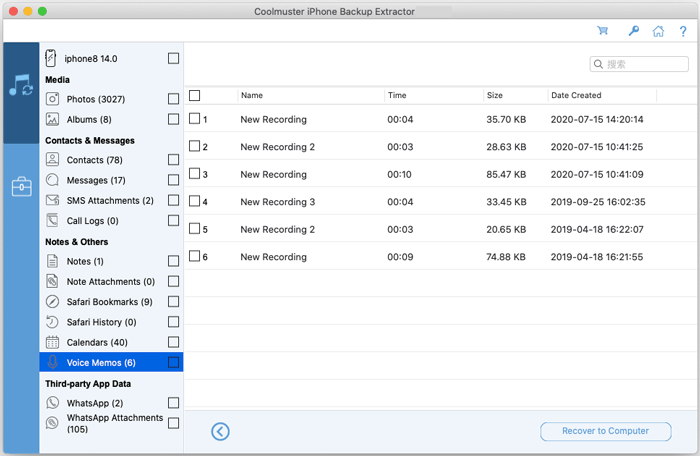This screenshot has height=456, width=700.
Task: Check the iphone8 14.0 device checkbox
Action: click(x=173, y=59)
